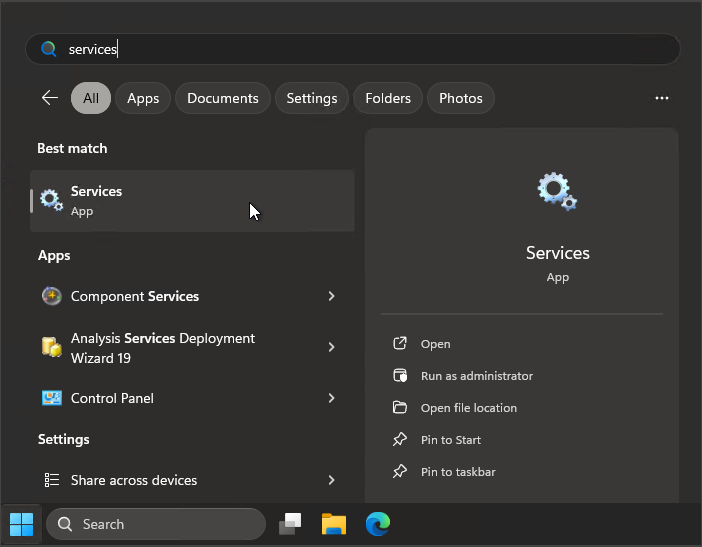Choose Run as administrator
This screenshot has width=702, height=547.
click(477, 376)
